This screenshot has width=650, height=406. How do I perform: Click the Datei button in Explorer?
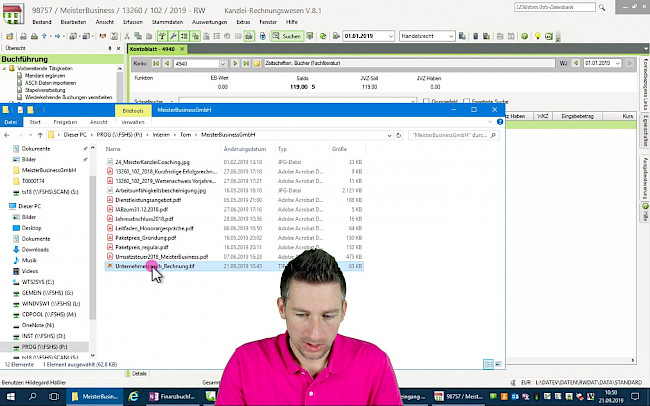[9, 122]
